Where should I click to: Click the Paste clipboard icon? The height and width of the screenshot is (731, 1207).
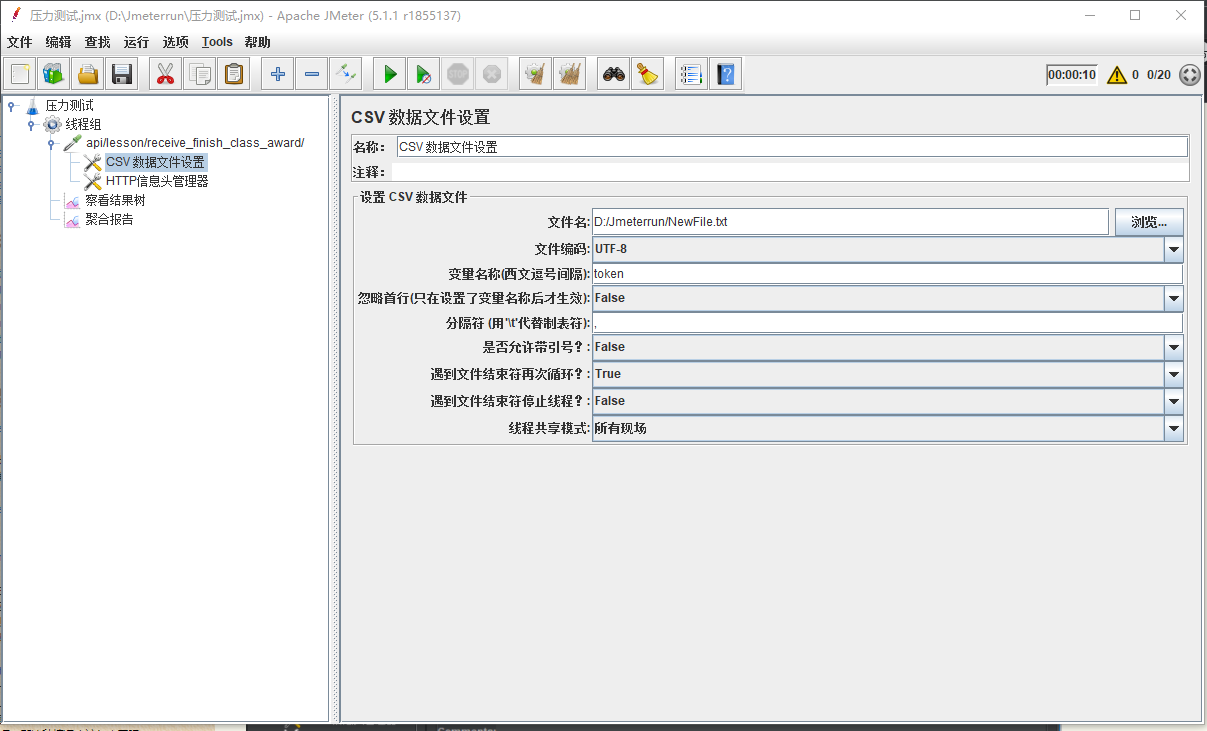(234, 74)
